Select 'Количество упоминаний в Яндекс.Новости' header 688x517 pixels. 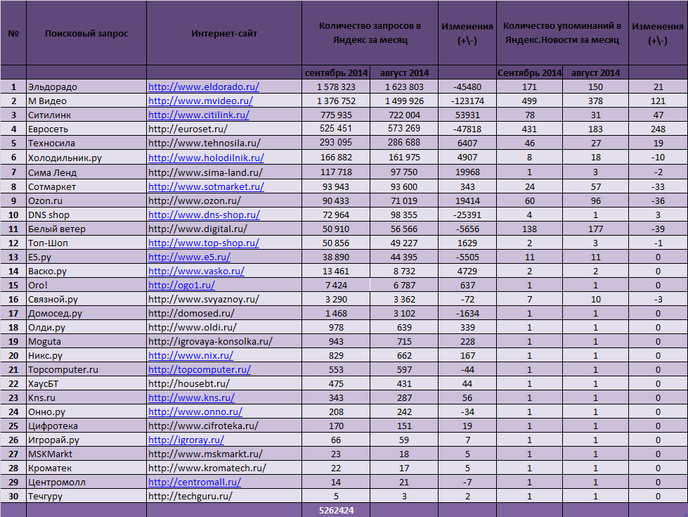[x=562, y=33]
